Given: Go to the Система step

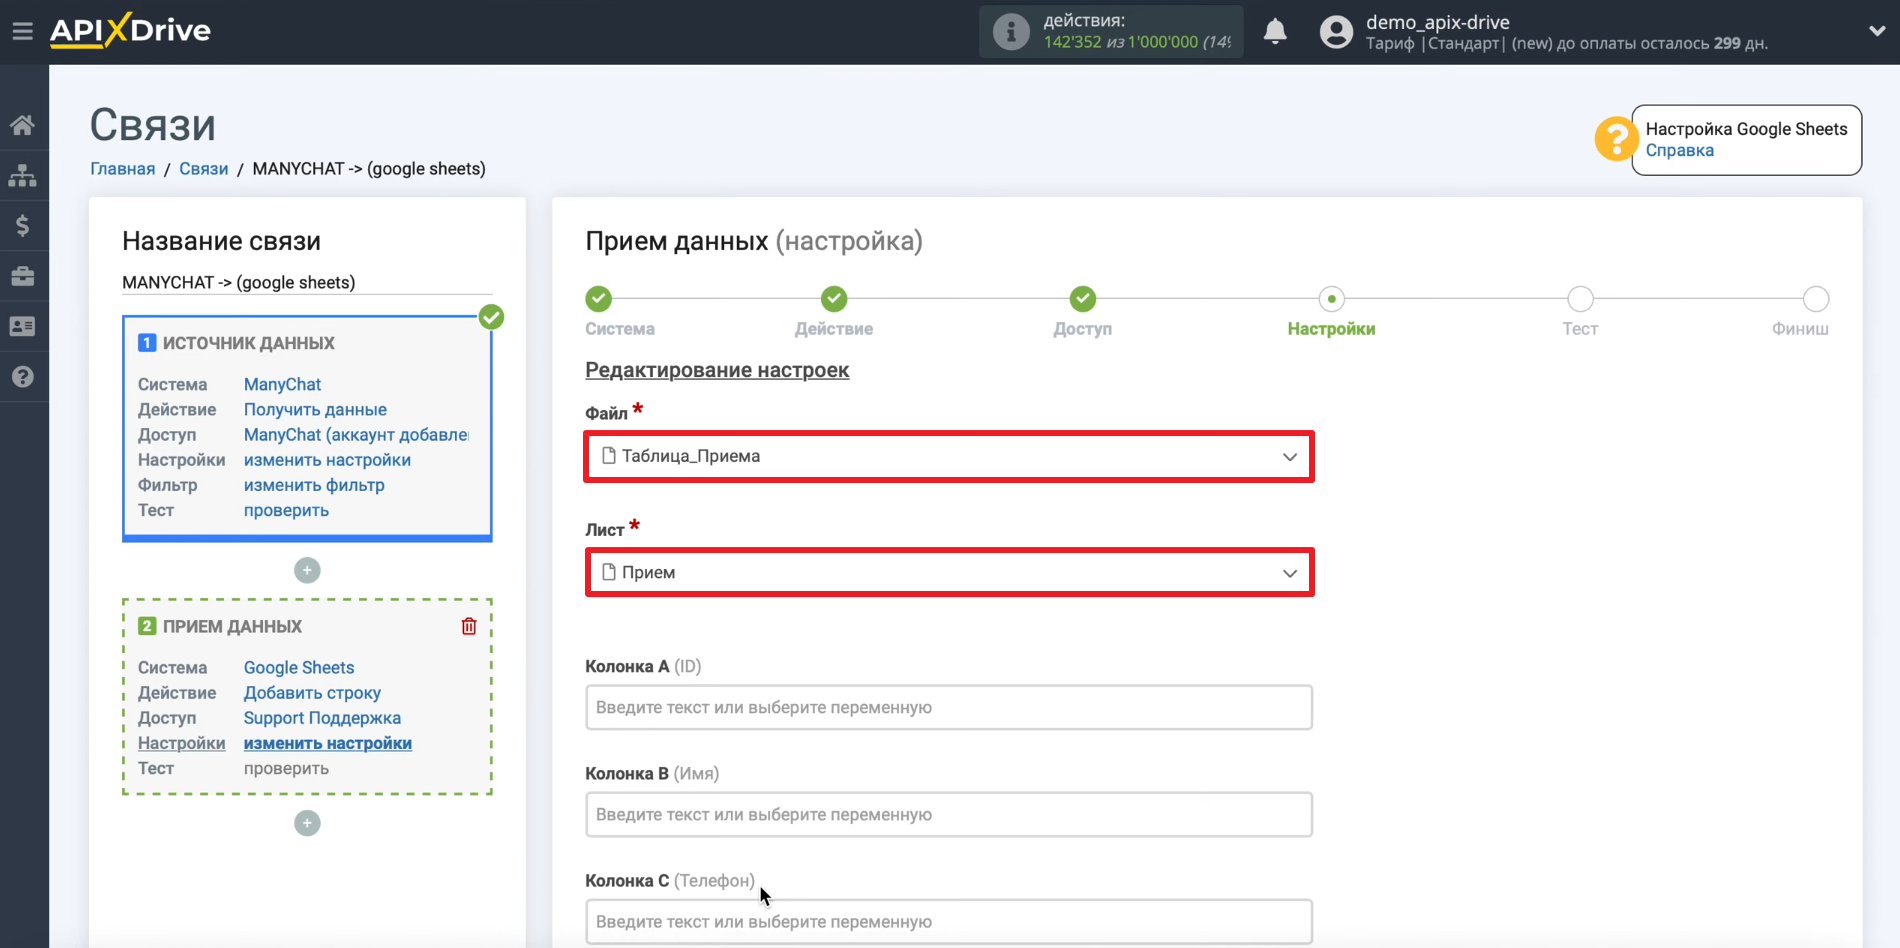Looking at the screenshot, I should (598, 299).
